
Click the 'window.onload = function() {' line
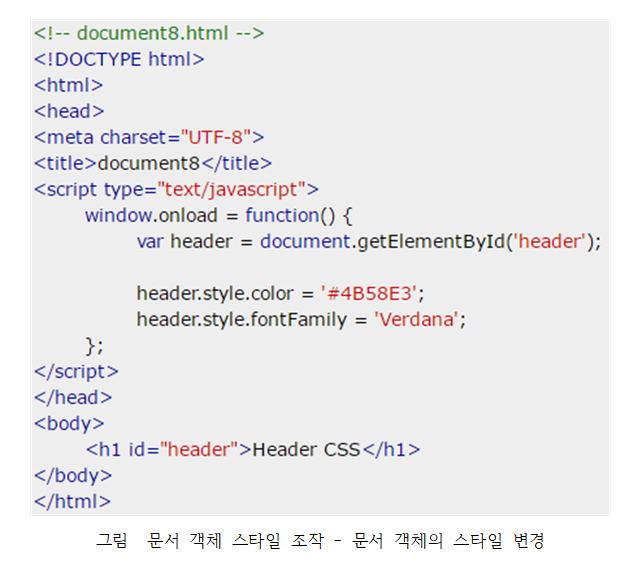(x=218, y=216)
